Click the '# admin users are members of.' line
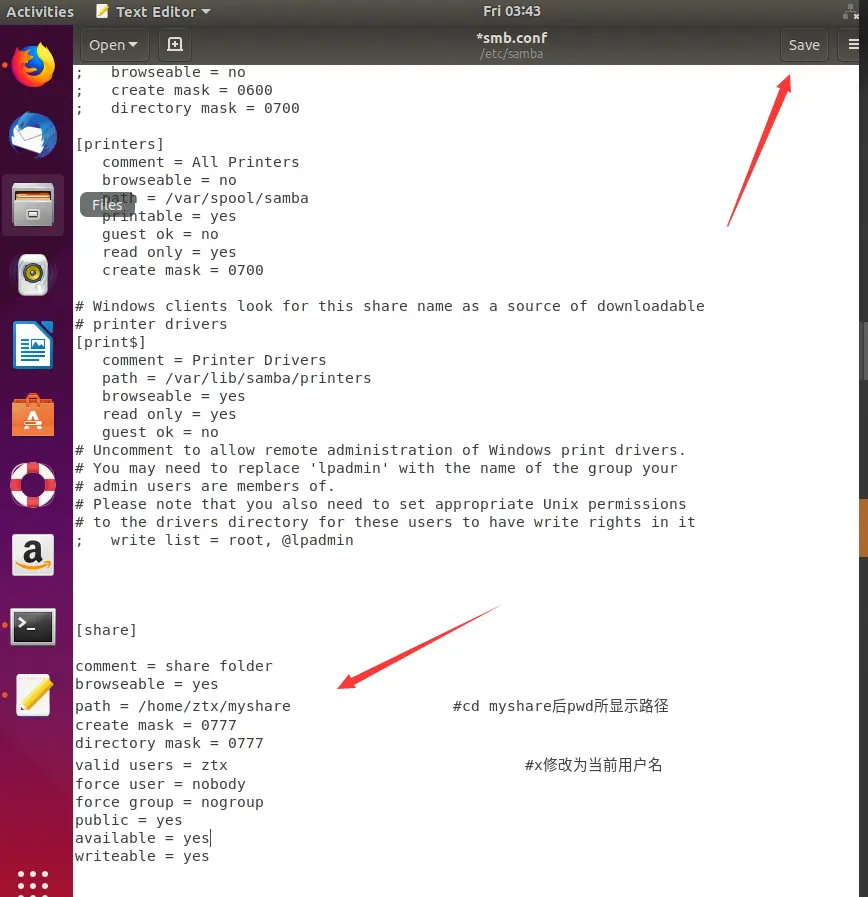 click(x=205, y=486)
